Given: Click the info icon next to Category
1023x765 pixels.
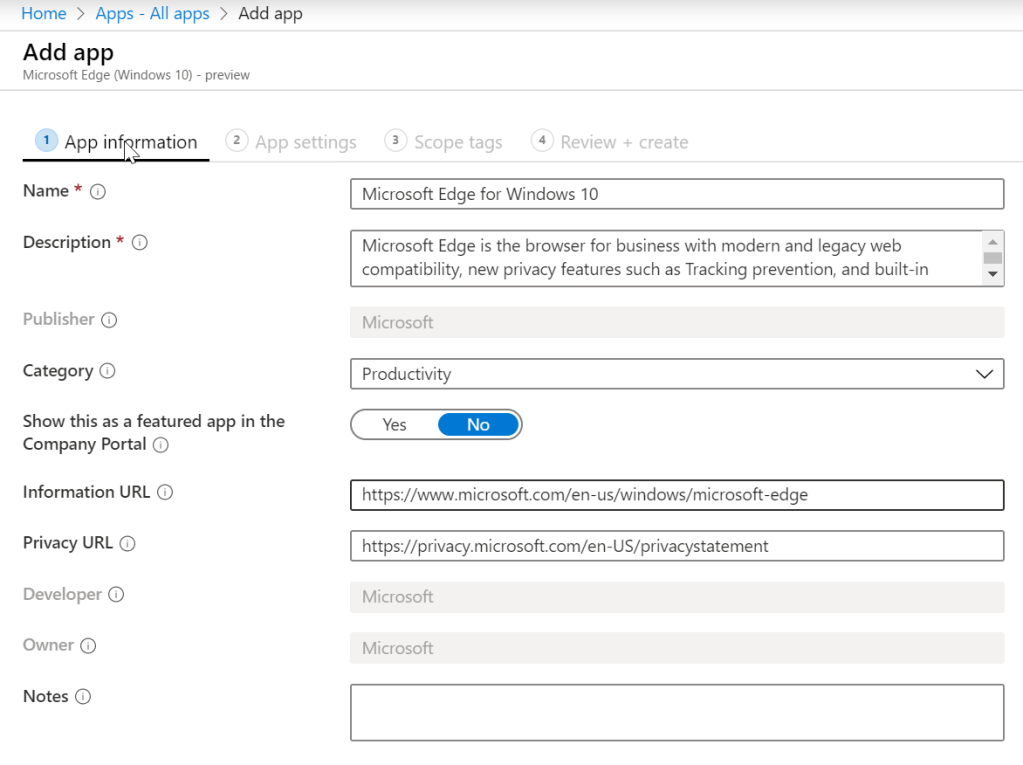Looking at the screenshot, I should [x=108, y=371].
